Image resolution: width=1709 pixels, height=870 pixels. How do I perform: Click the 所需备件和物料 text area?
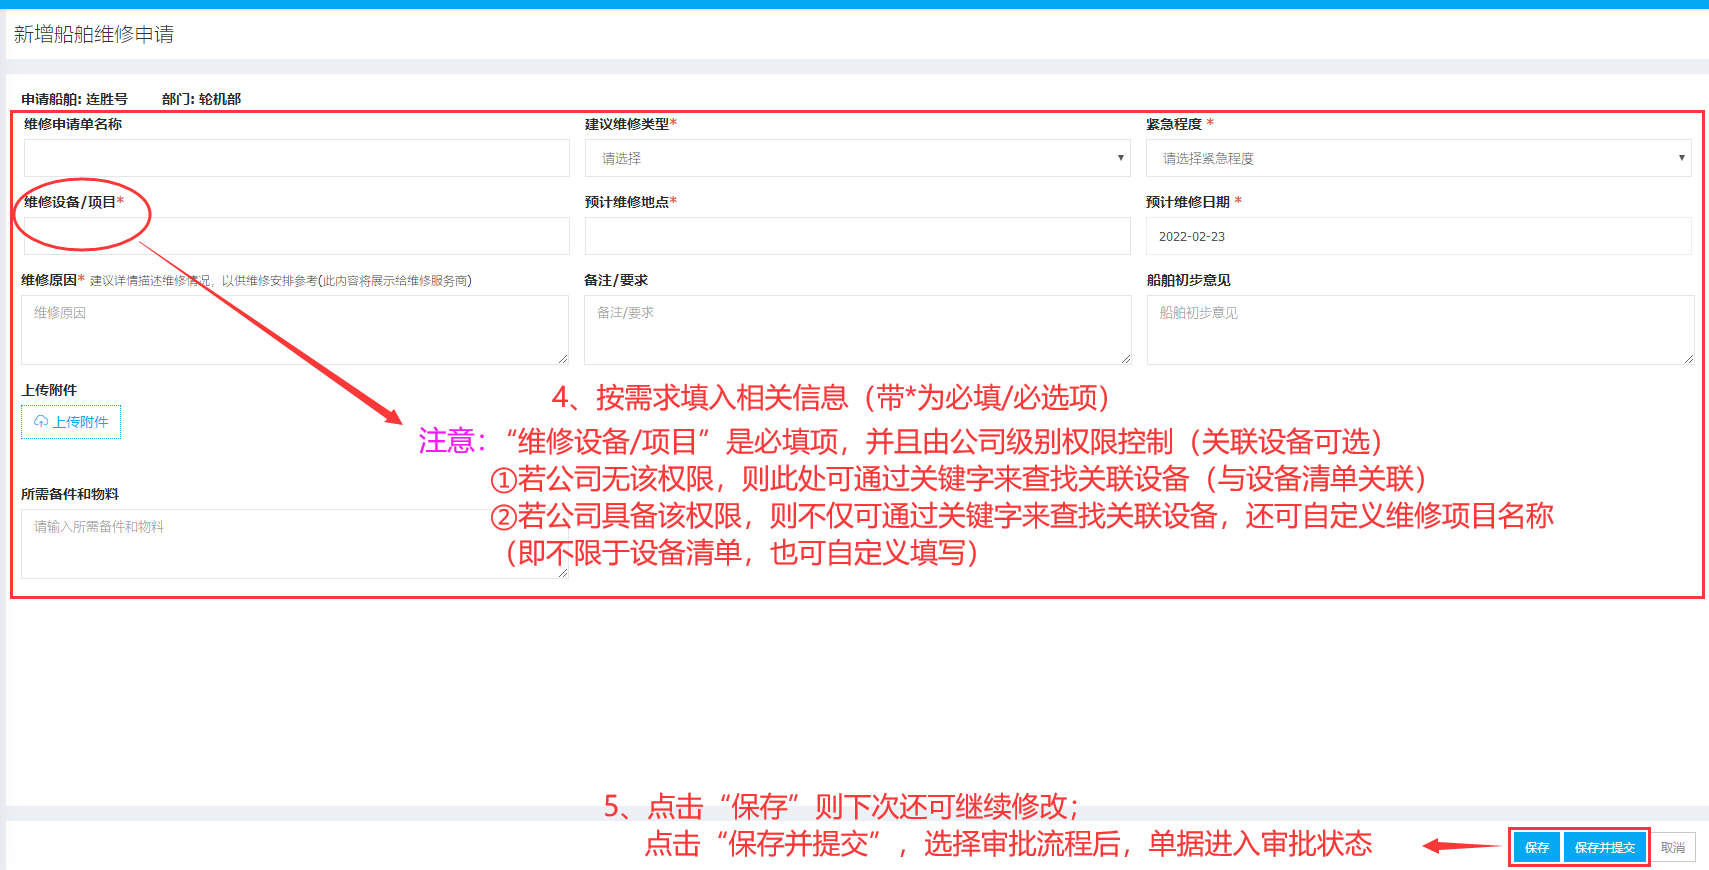pyautogui.click(x=295, y=544)
